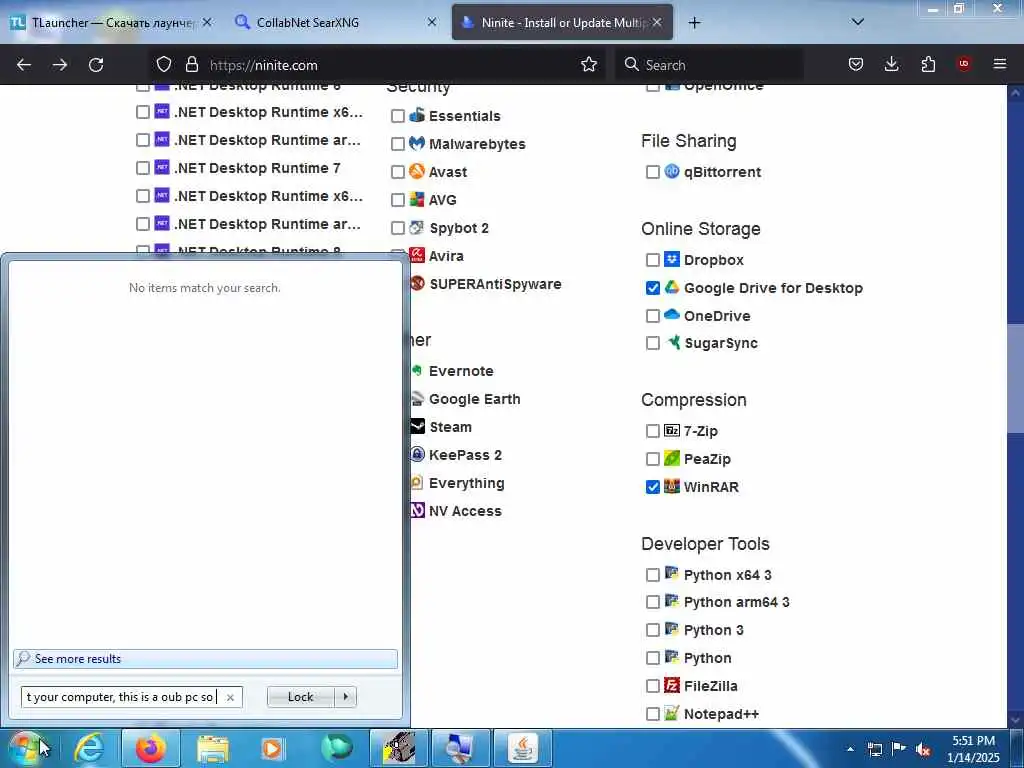Open the Firefox hamburger menu

(x=1000, y=65)
